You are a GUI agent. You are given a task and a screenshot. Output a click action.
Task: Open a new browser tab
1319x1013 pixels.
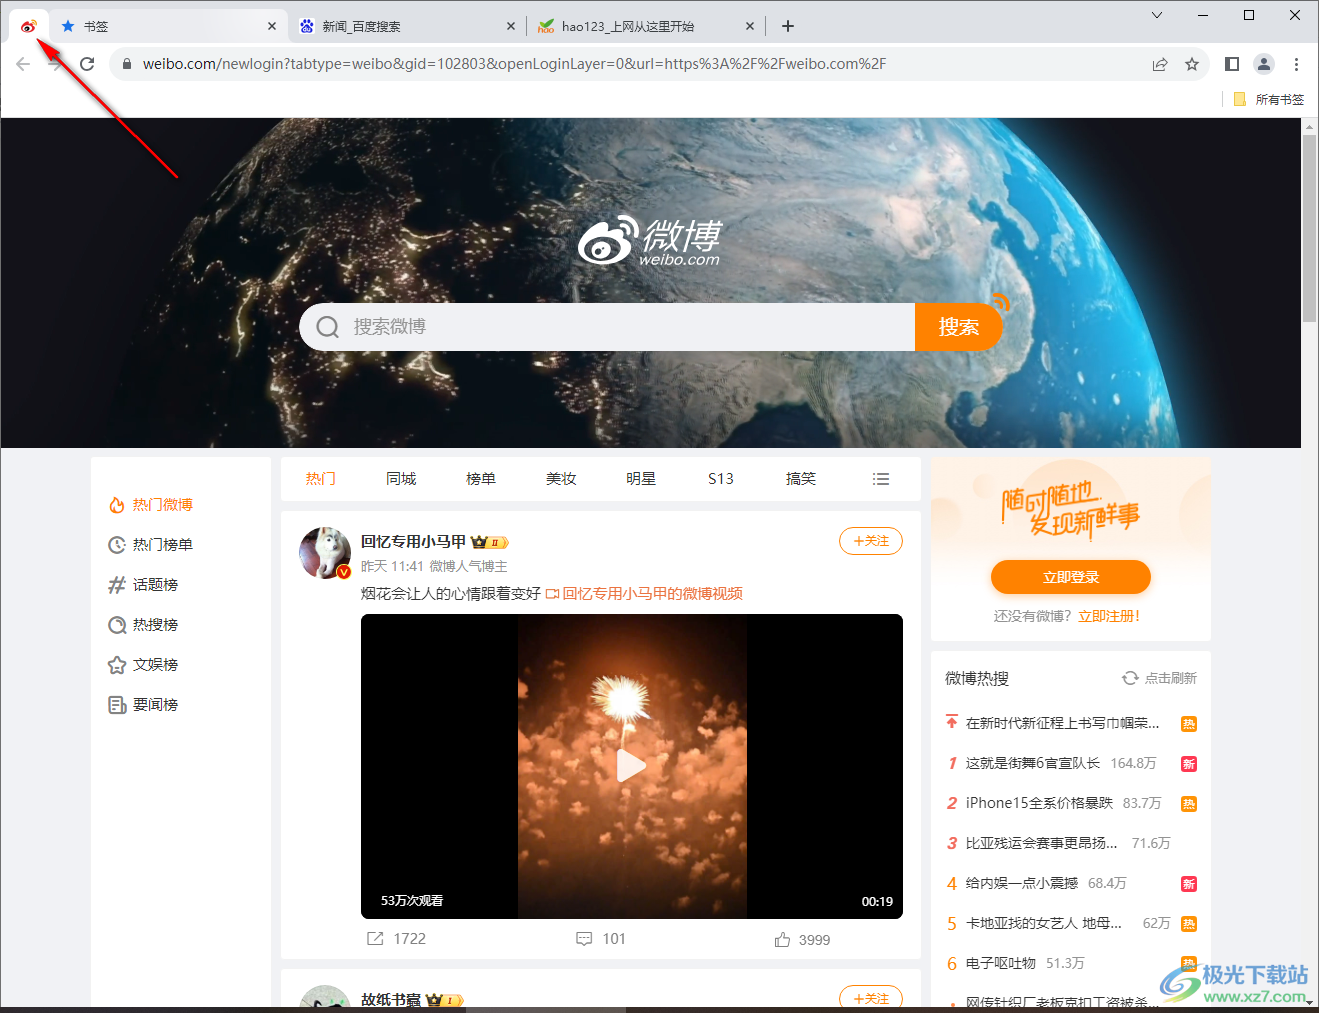(x=788, y=26)
